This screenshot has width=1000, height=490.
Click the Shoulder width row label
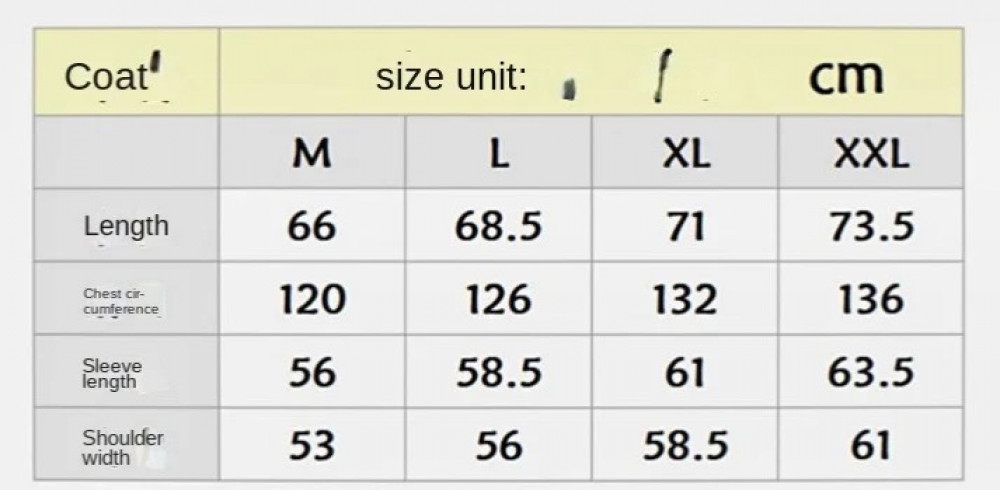tap(122, 447)
